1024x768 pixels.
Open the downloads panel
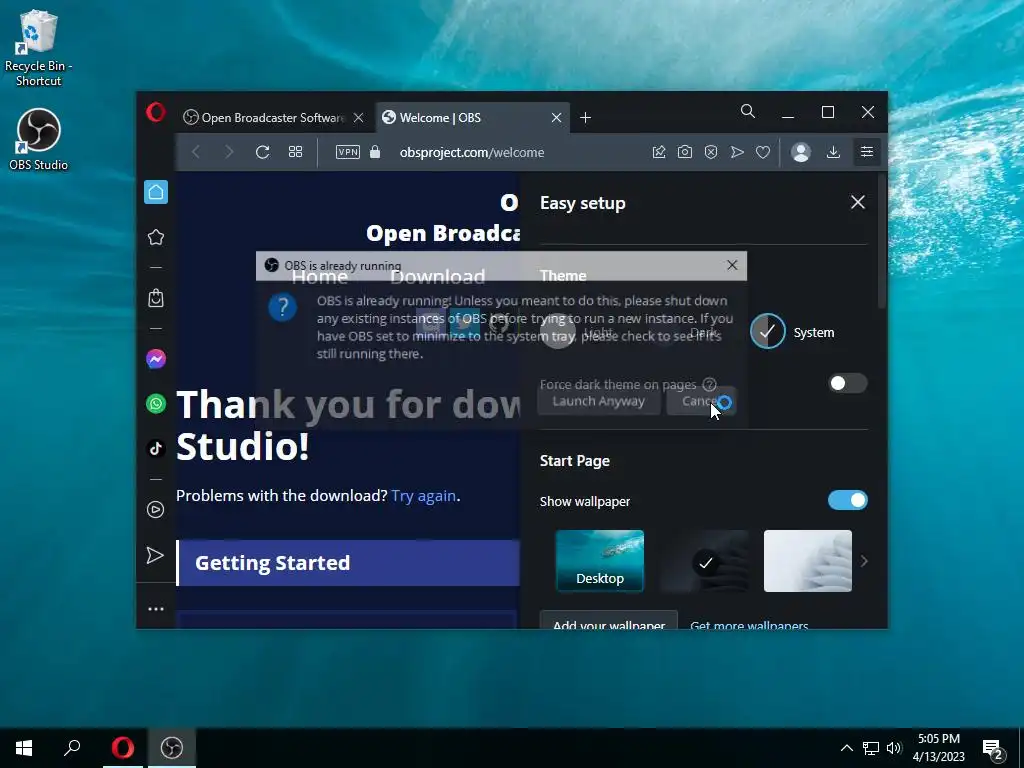pos(833,152)
